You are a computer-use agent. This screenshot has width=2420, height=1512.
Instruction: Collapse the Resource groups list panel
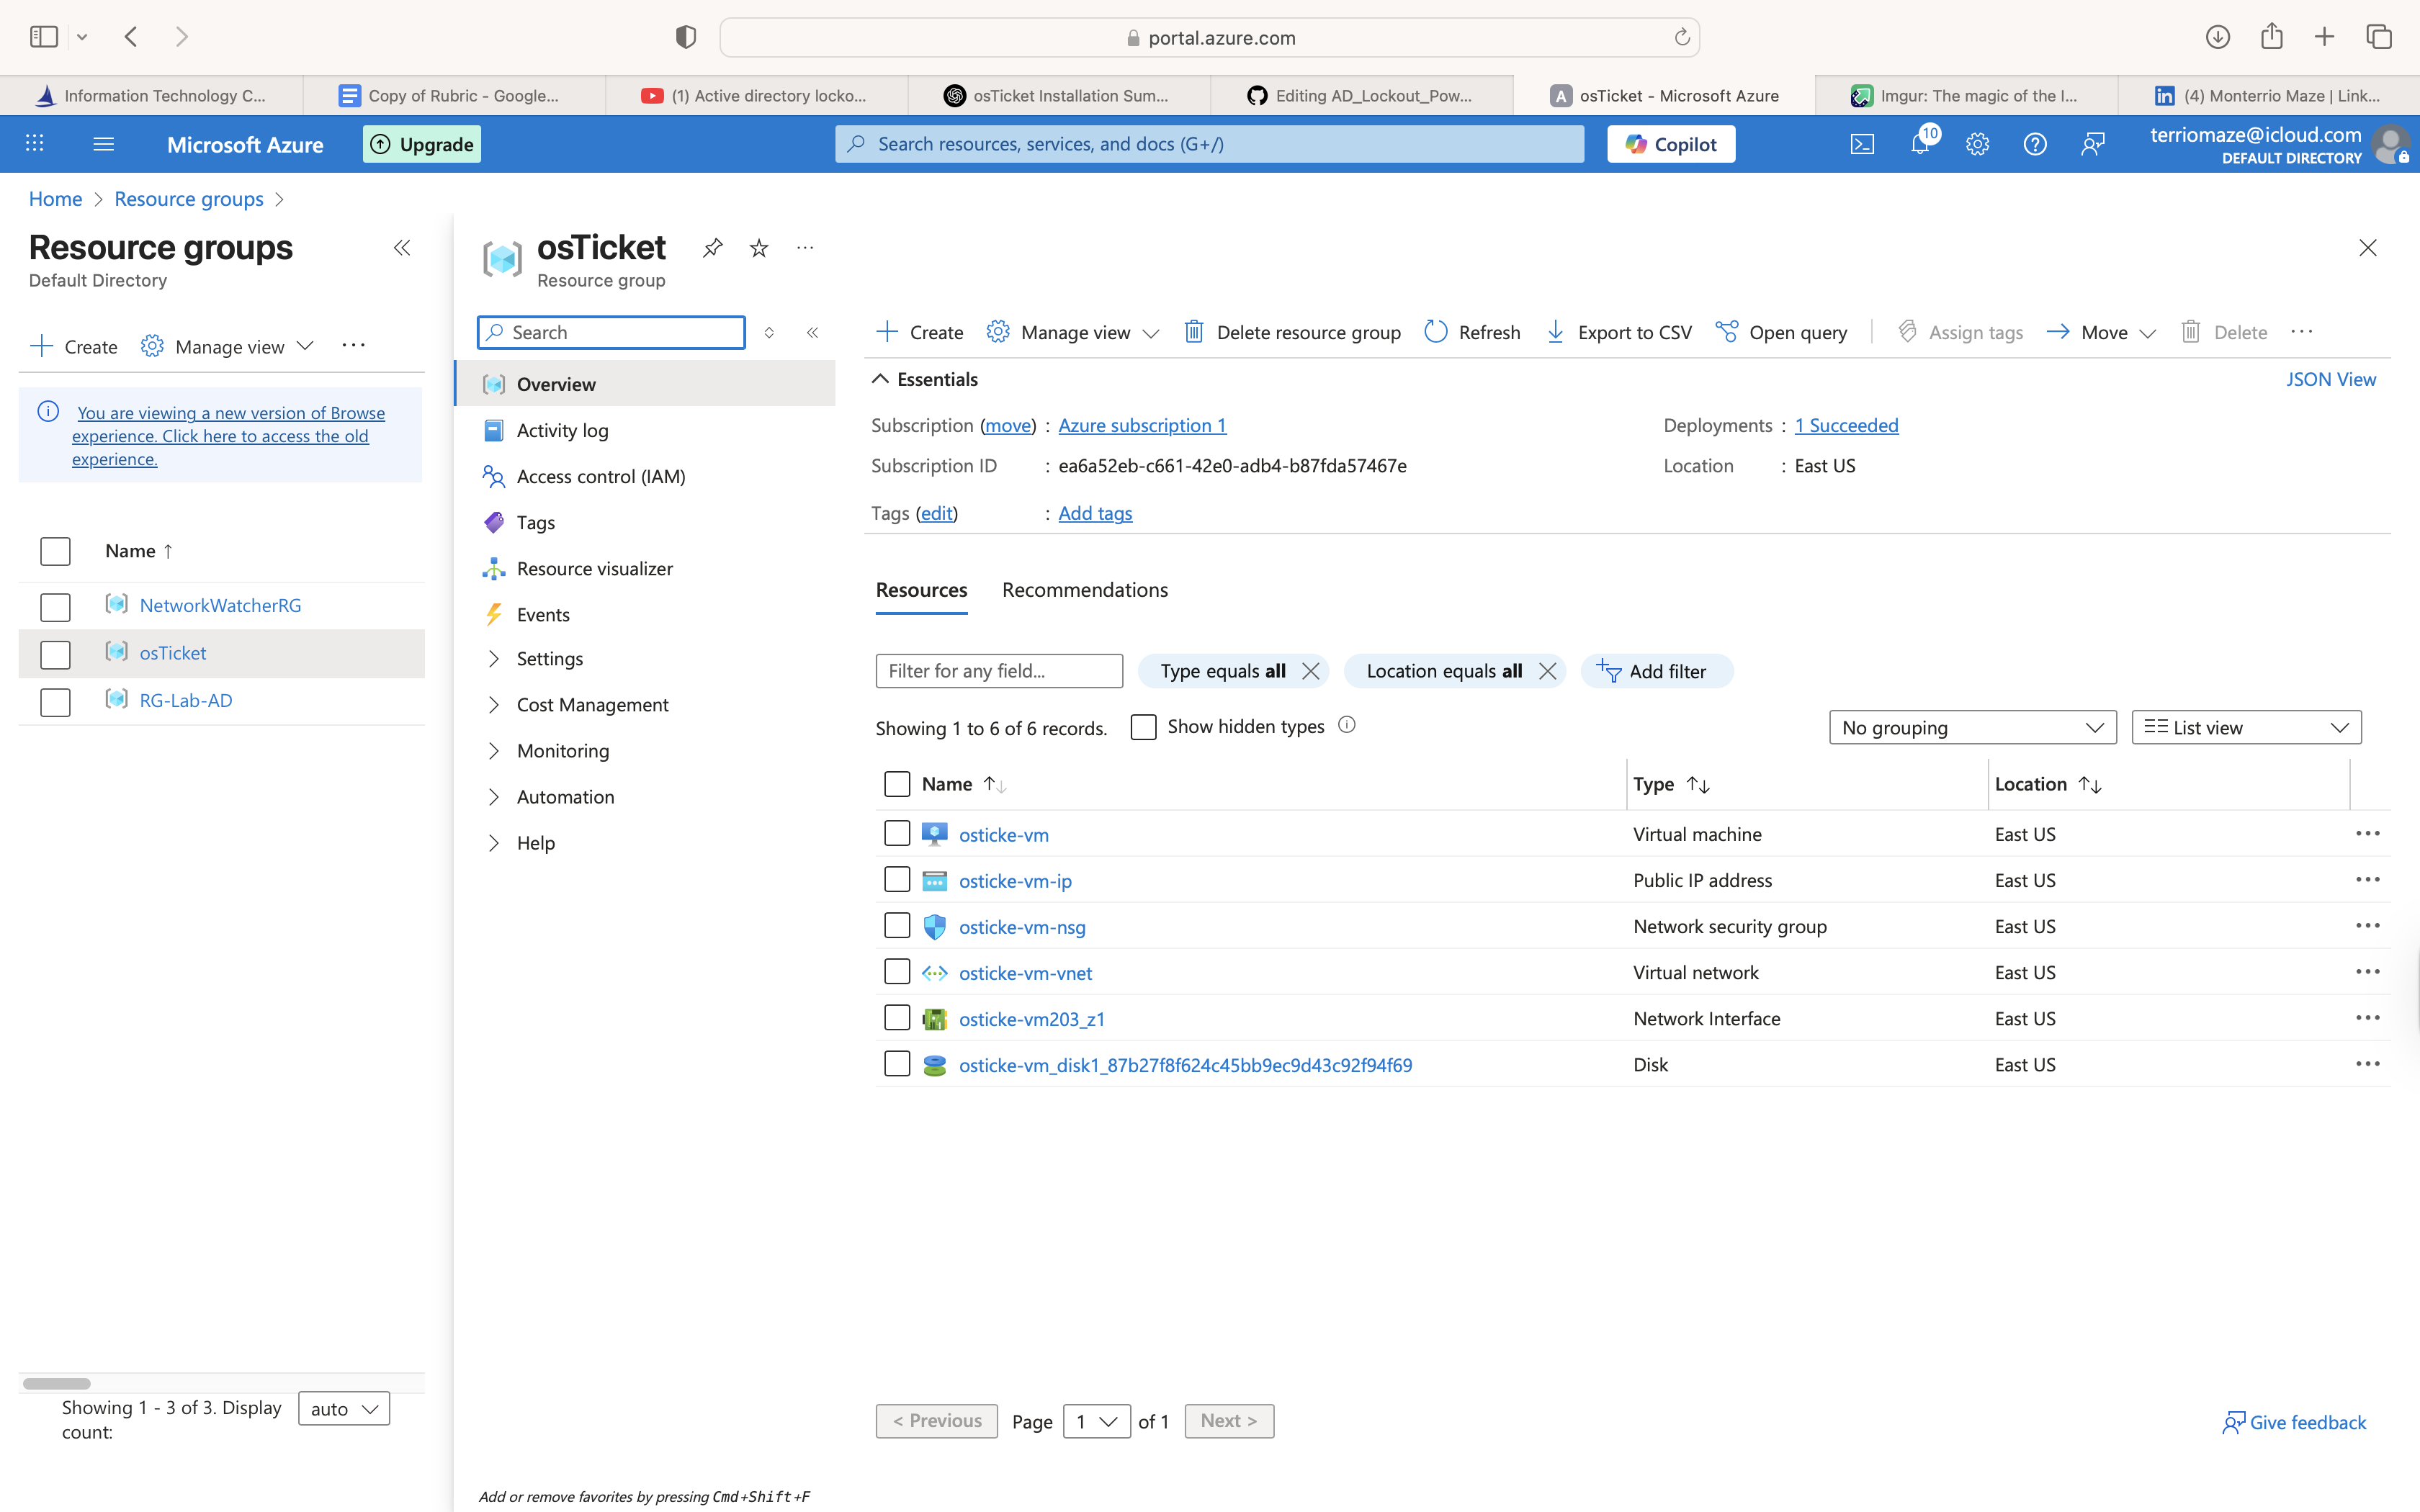[x=402, y=248]
